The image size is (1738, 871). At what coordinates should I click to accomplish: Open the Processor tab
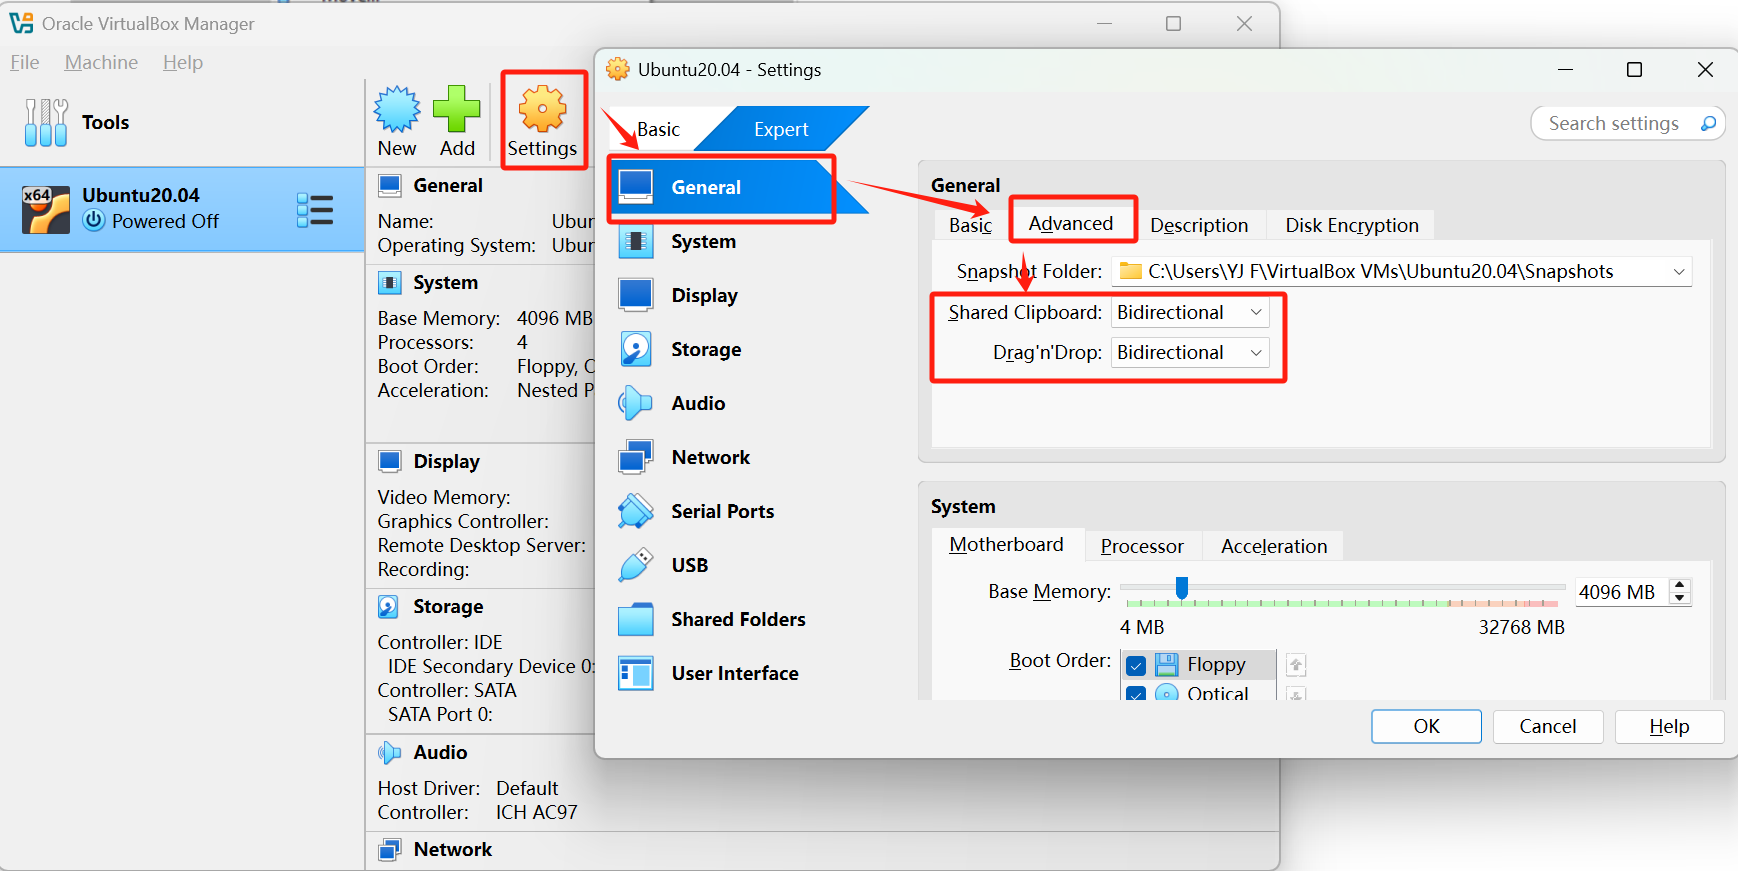[x=1142, y=547]
